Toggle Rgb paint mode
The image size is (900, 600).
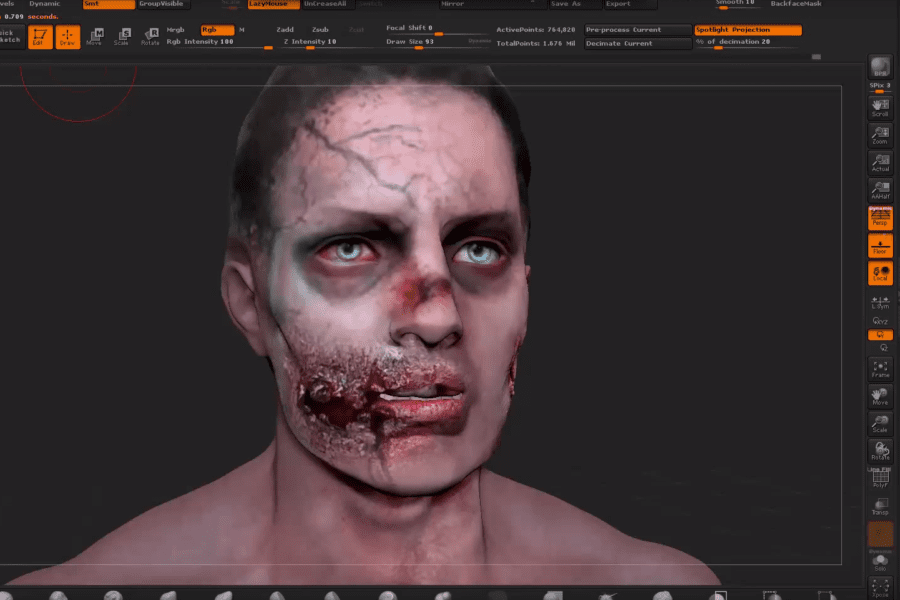pyautogui.click(x=218, y=30)
